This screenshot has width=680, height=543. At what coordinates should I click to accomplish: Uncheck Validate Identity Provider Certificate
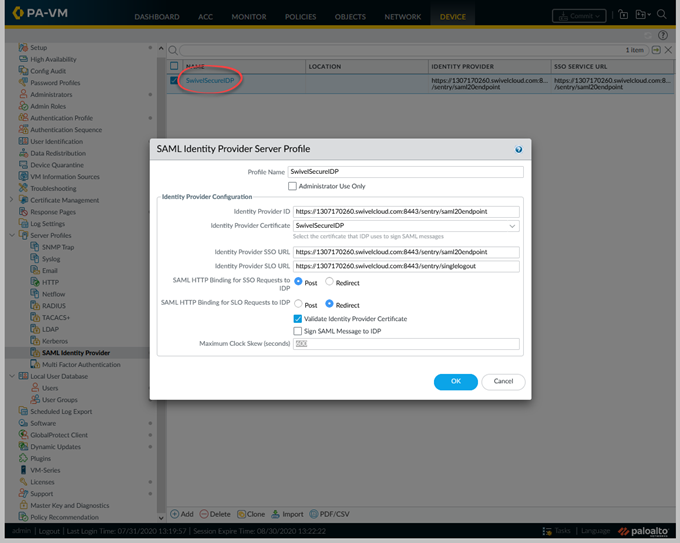pos(298,318)
